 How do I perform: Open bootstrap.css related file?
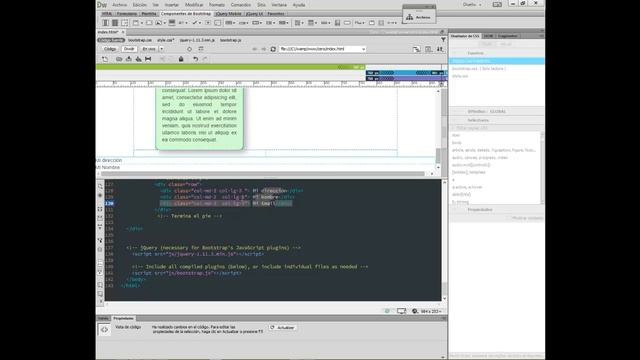click(x=140, y=40)
